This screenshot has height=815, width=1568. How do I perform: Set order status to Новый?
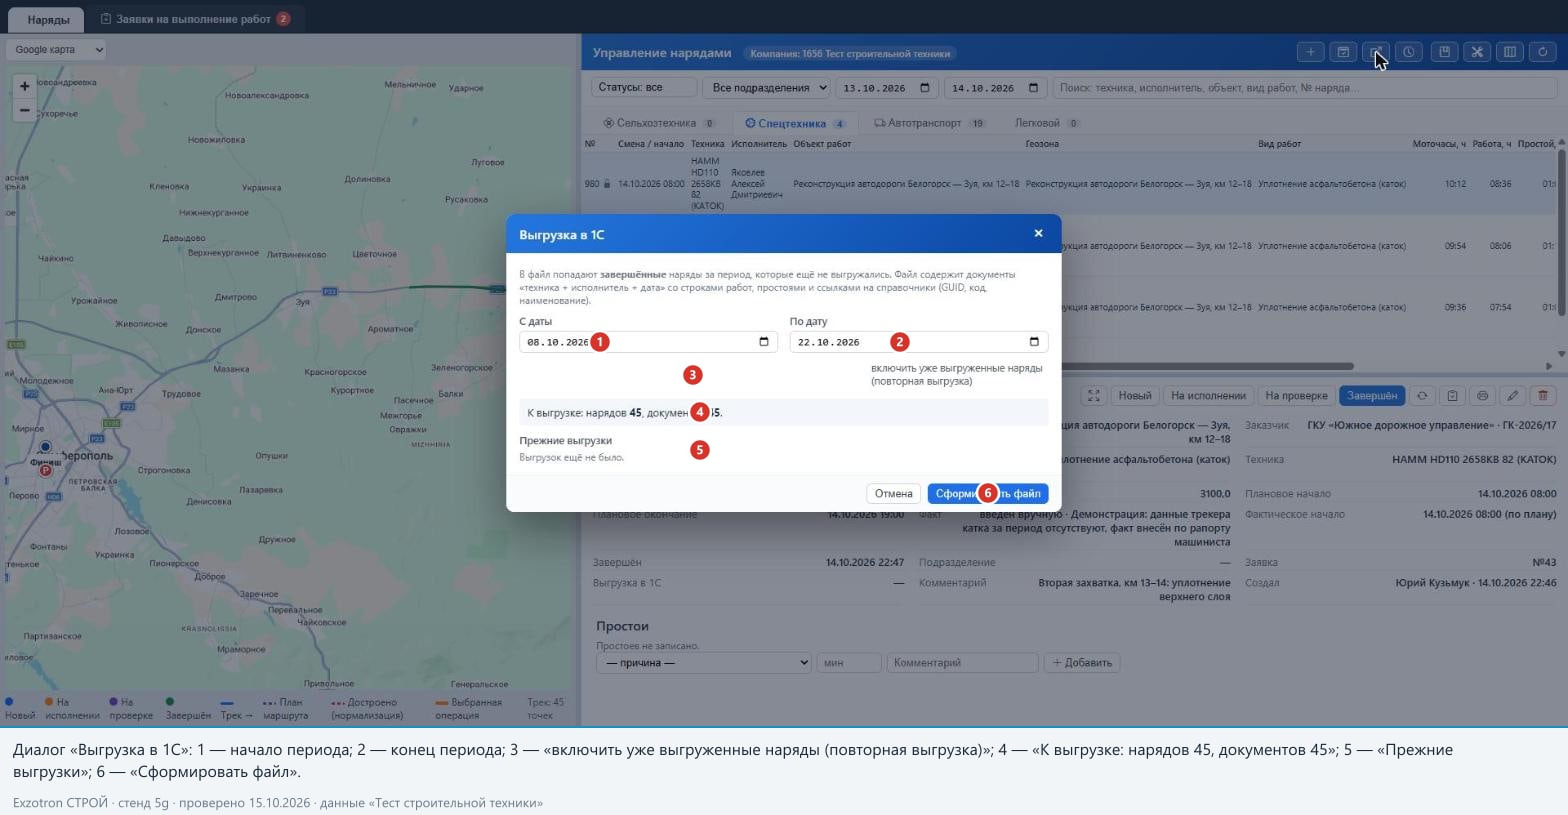pyautogui.click(x=1135, y=396)
